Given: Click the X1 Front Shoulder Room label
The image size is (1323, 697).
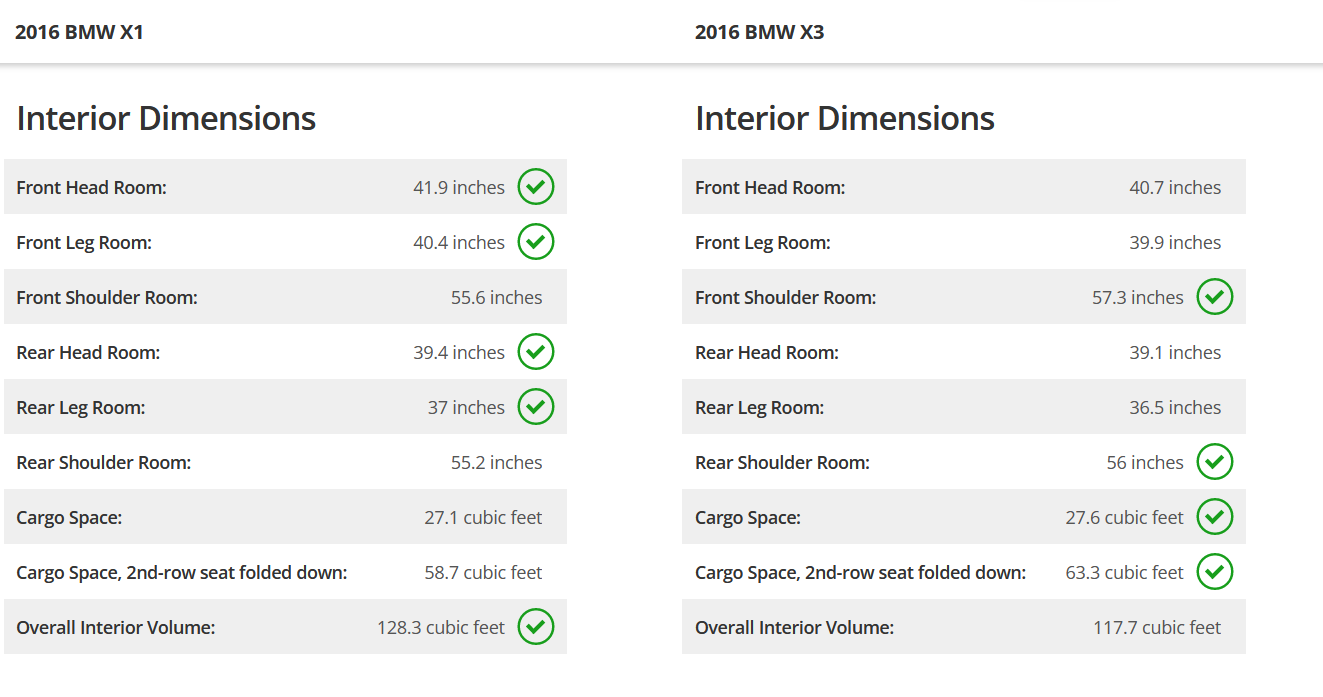Looking at the screenshot, I should coord(107,298).
